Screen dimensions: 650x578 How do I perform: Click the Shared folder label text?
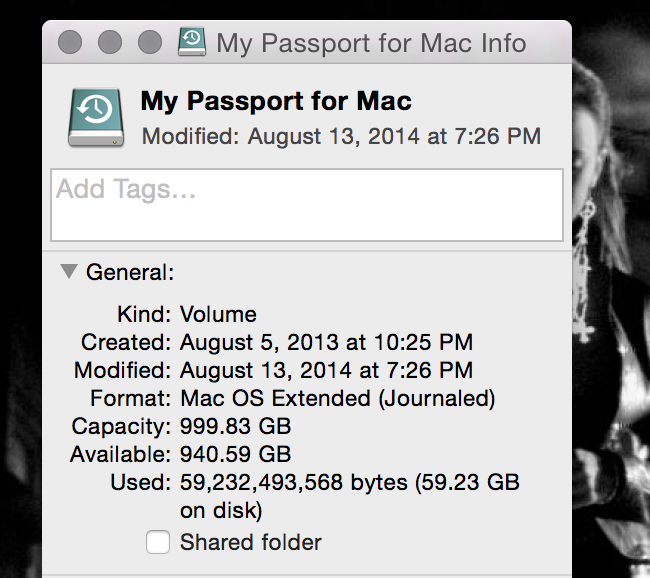[x=251, y=542]
